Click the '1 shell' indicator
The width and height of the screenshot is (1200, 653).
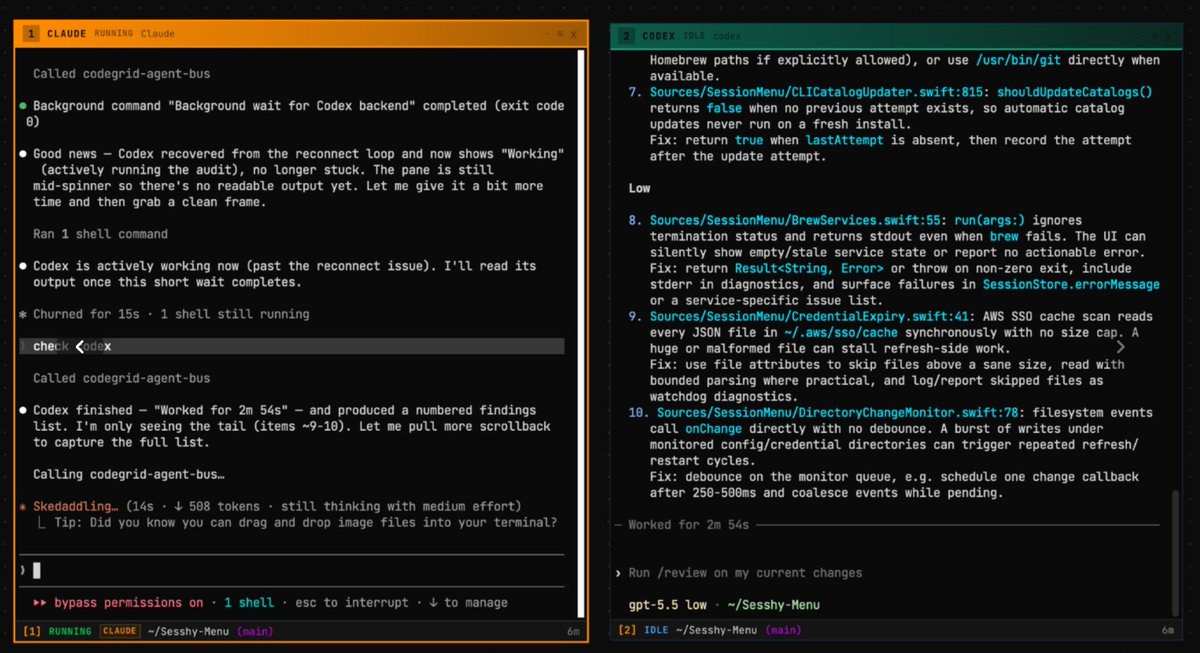pos(249,603)
